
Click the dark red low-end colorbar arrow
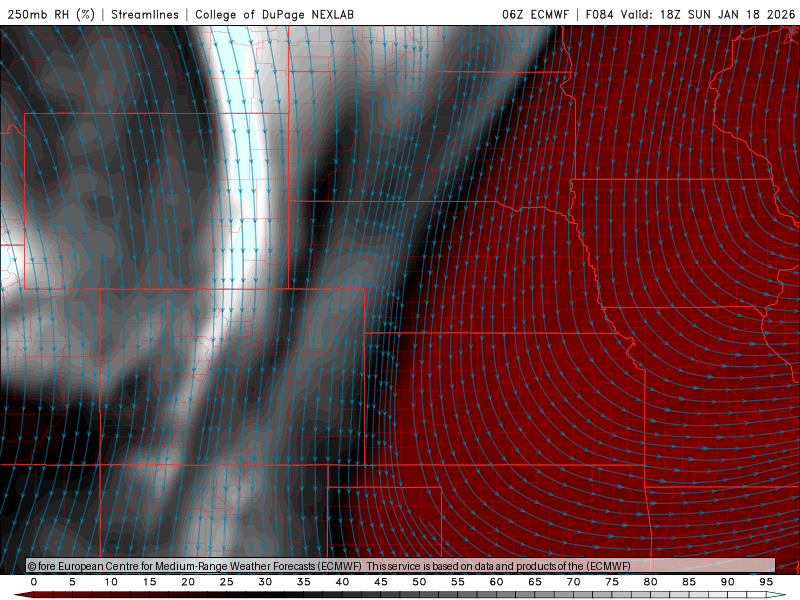coord(23,595)
